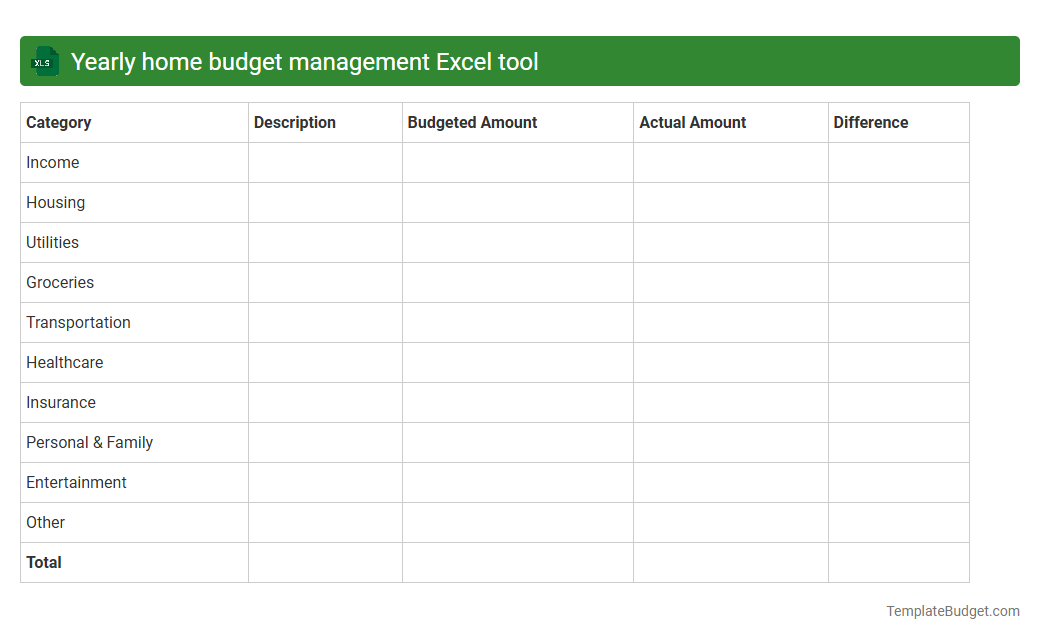
Task: Click the green XLS file icon
Action: 44,61
